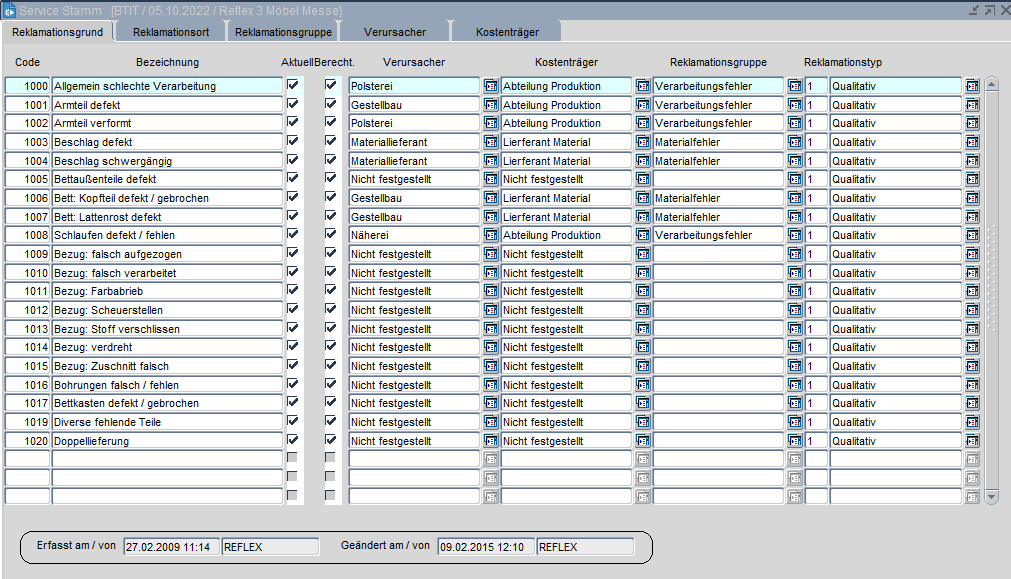The image size is (1011, 579).
Task: Open Kostenträger value list for code 1017
Action: (x=642, y=403)
